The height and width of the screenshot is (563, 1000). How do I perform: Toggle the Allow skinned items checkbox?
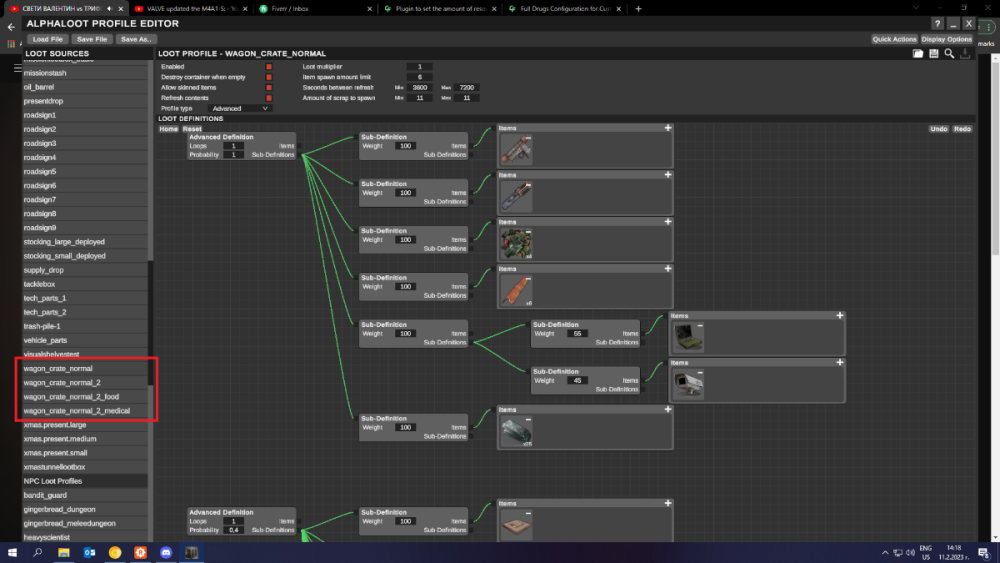tap(269, 88)
